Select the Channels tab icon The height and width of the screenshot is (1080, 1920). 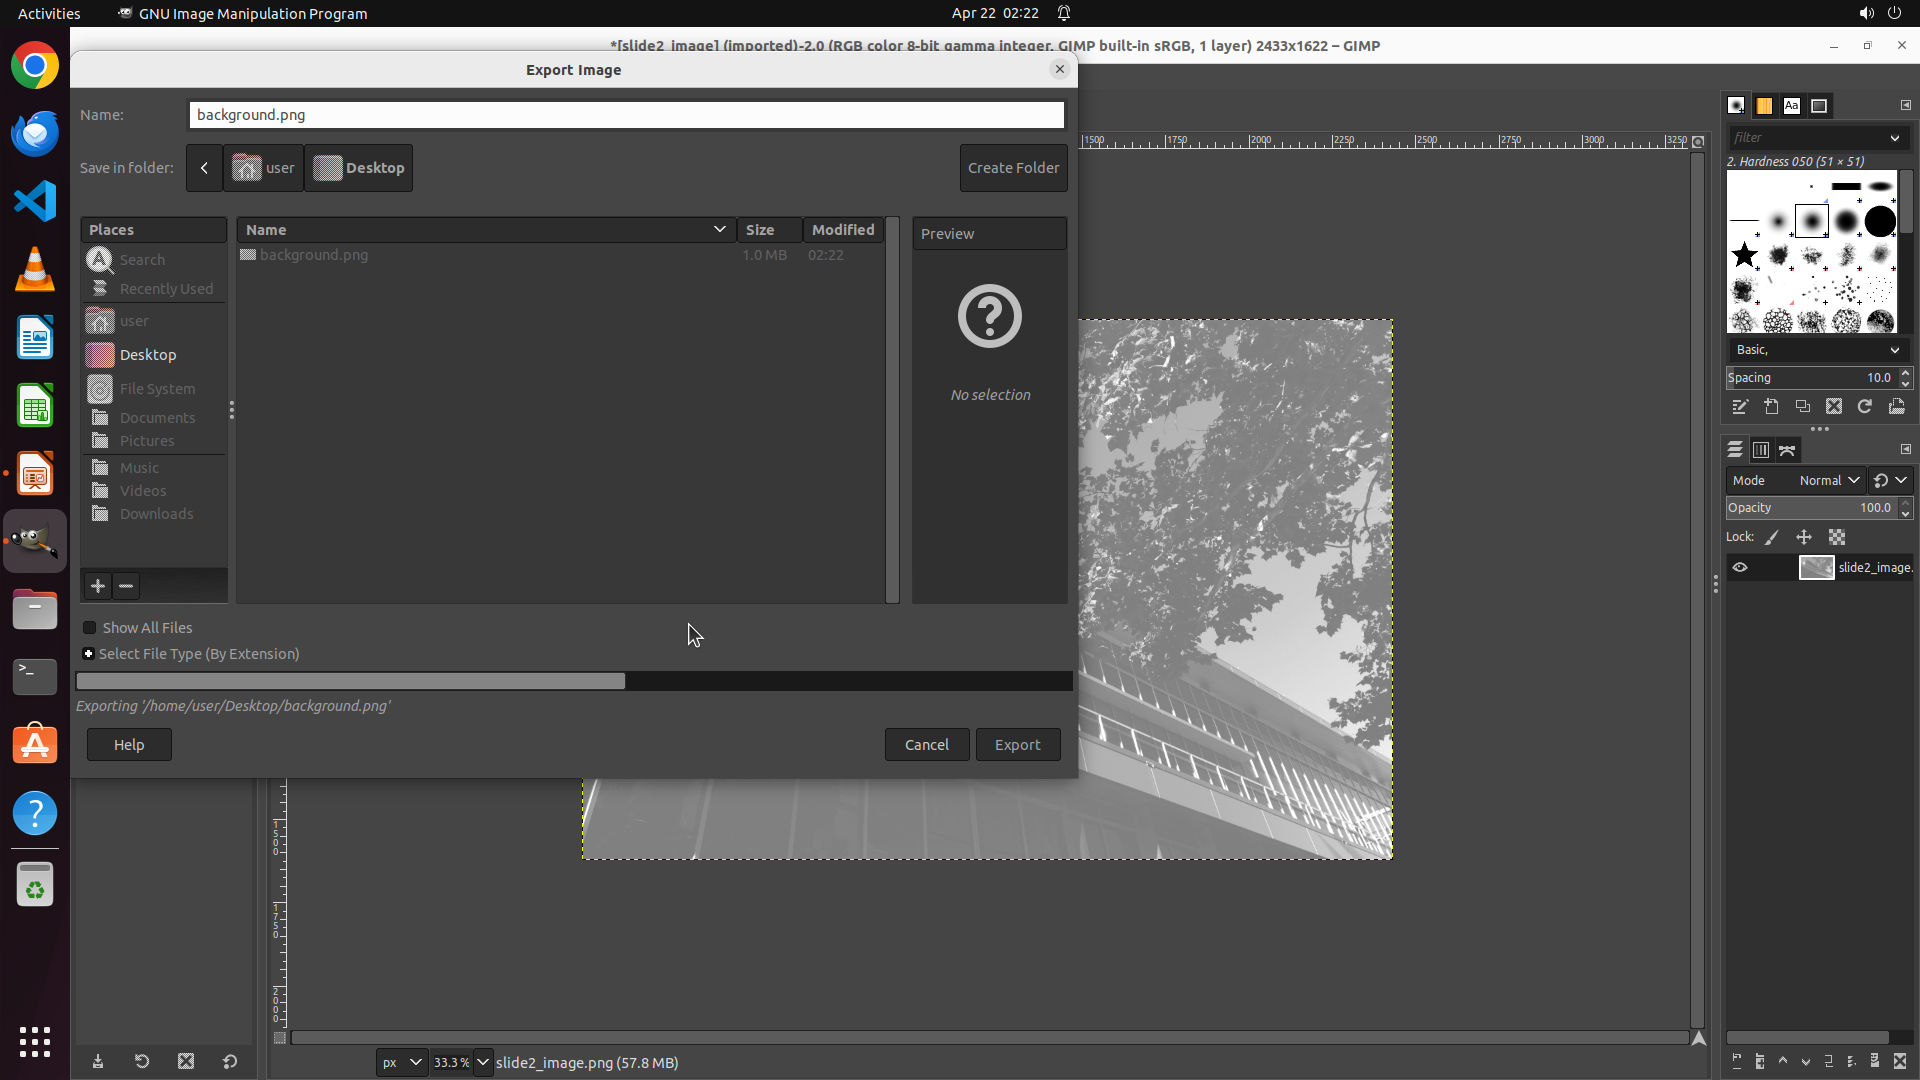pos(1761,451)
